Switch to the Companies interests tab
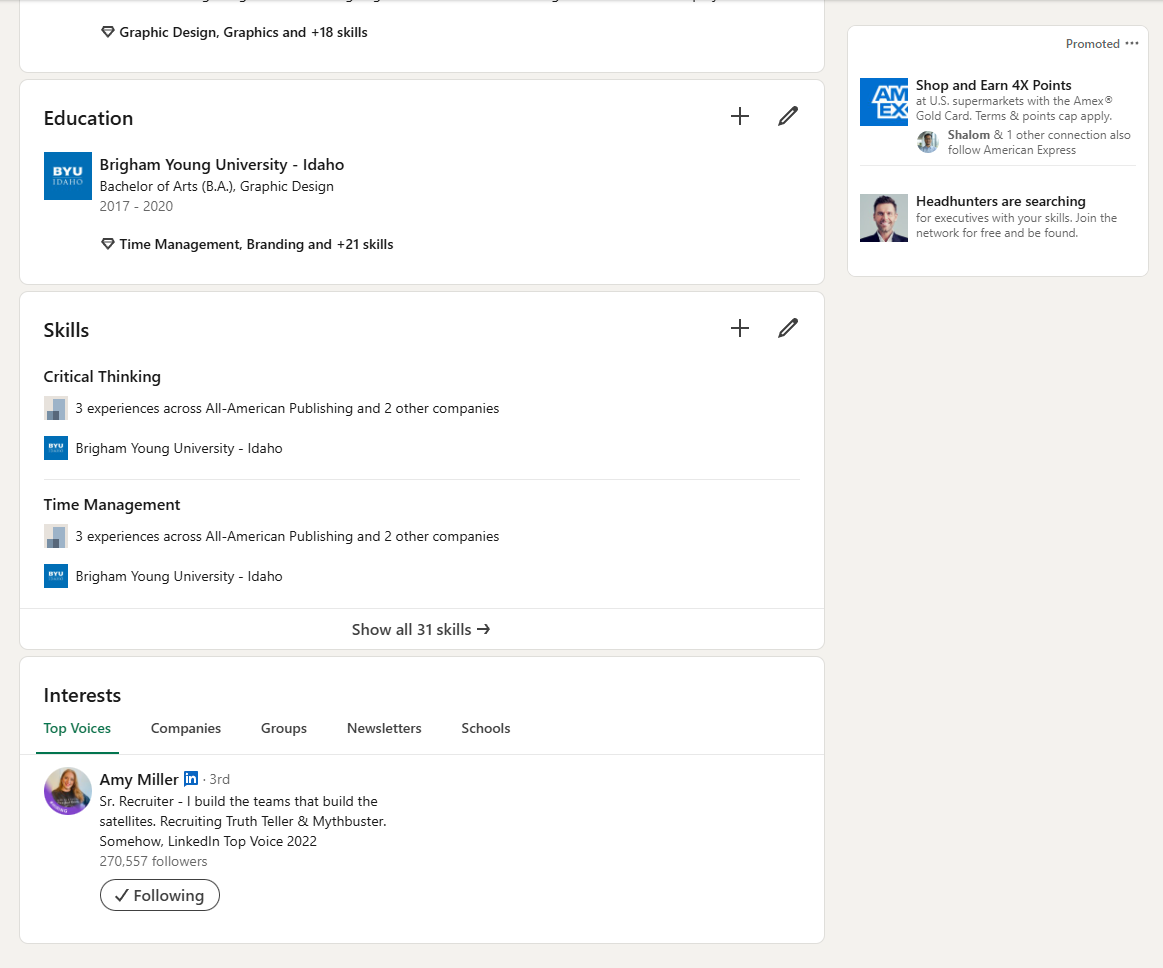The height and width of the screenshot is (968, 1163). [185, 728]
